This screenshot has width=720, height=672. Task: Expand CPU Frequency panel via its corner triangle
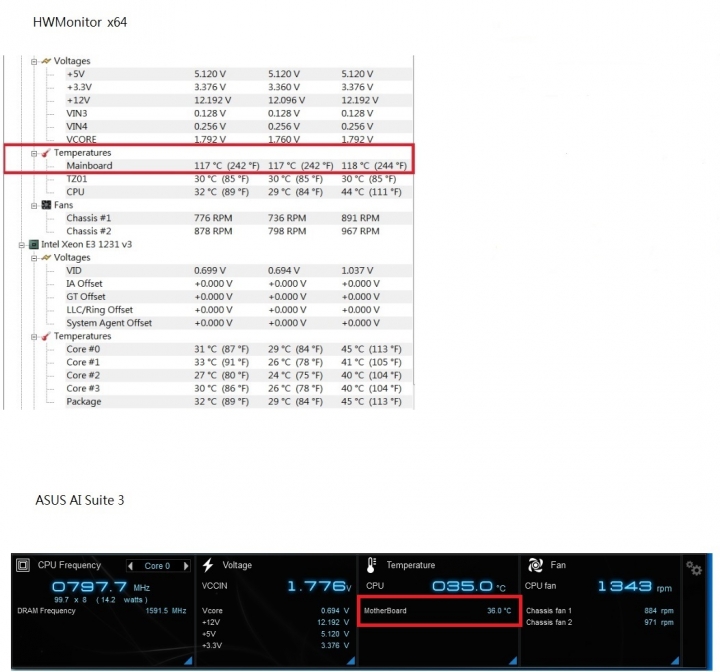(188, 661)
